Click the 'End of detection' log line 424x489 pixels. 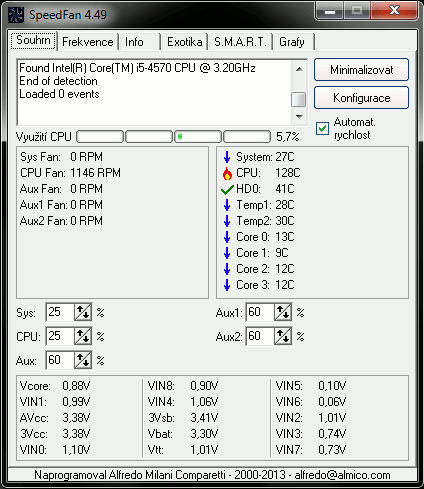(x=58, y=81)
